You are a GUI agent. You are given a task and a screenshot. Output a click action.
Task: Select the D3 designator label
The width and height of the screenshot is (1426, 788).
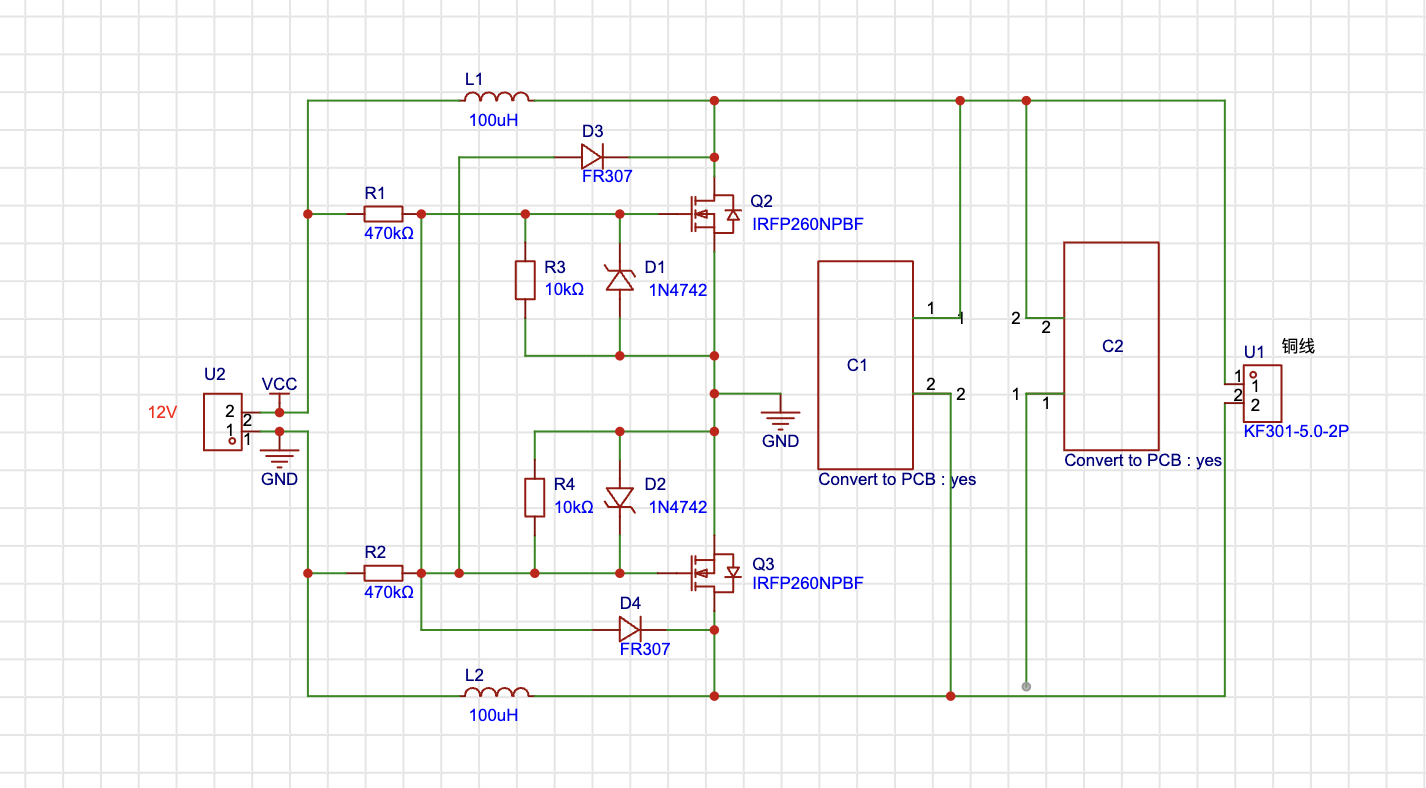[592, 131]
